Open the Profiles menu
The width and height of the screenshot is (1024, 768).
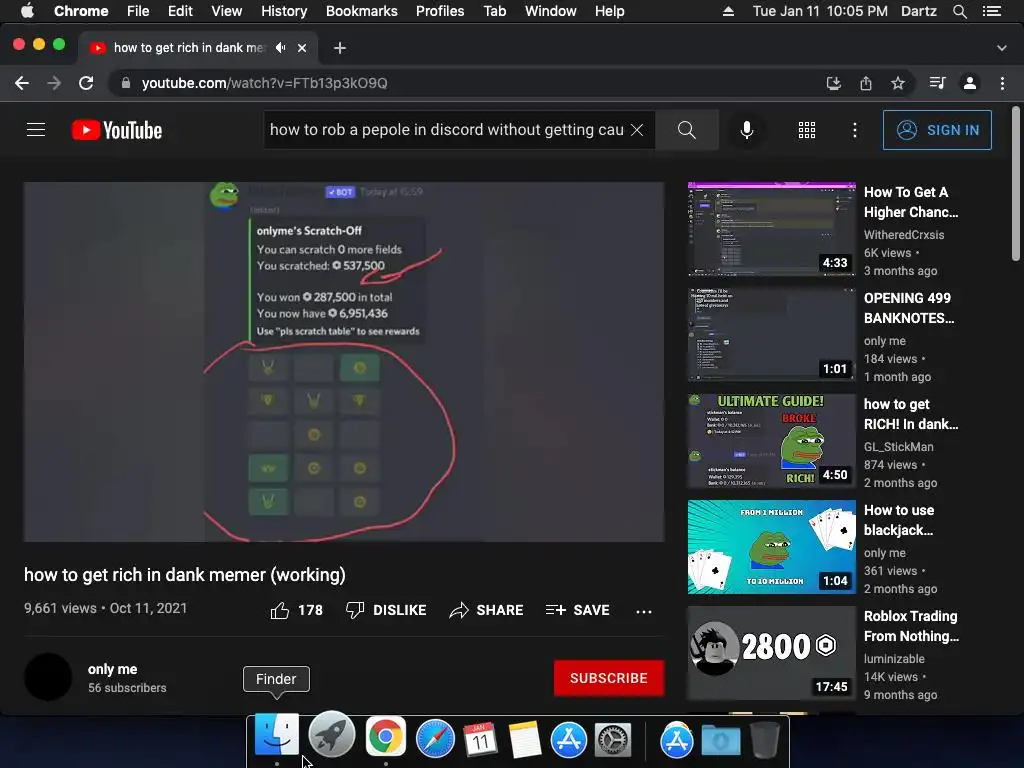pyautogui.click(x=440, y=11)
